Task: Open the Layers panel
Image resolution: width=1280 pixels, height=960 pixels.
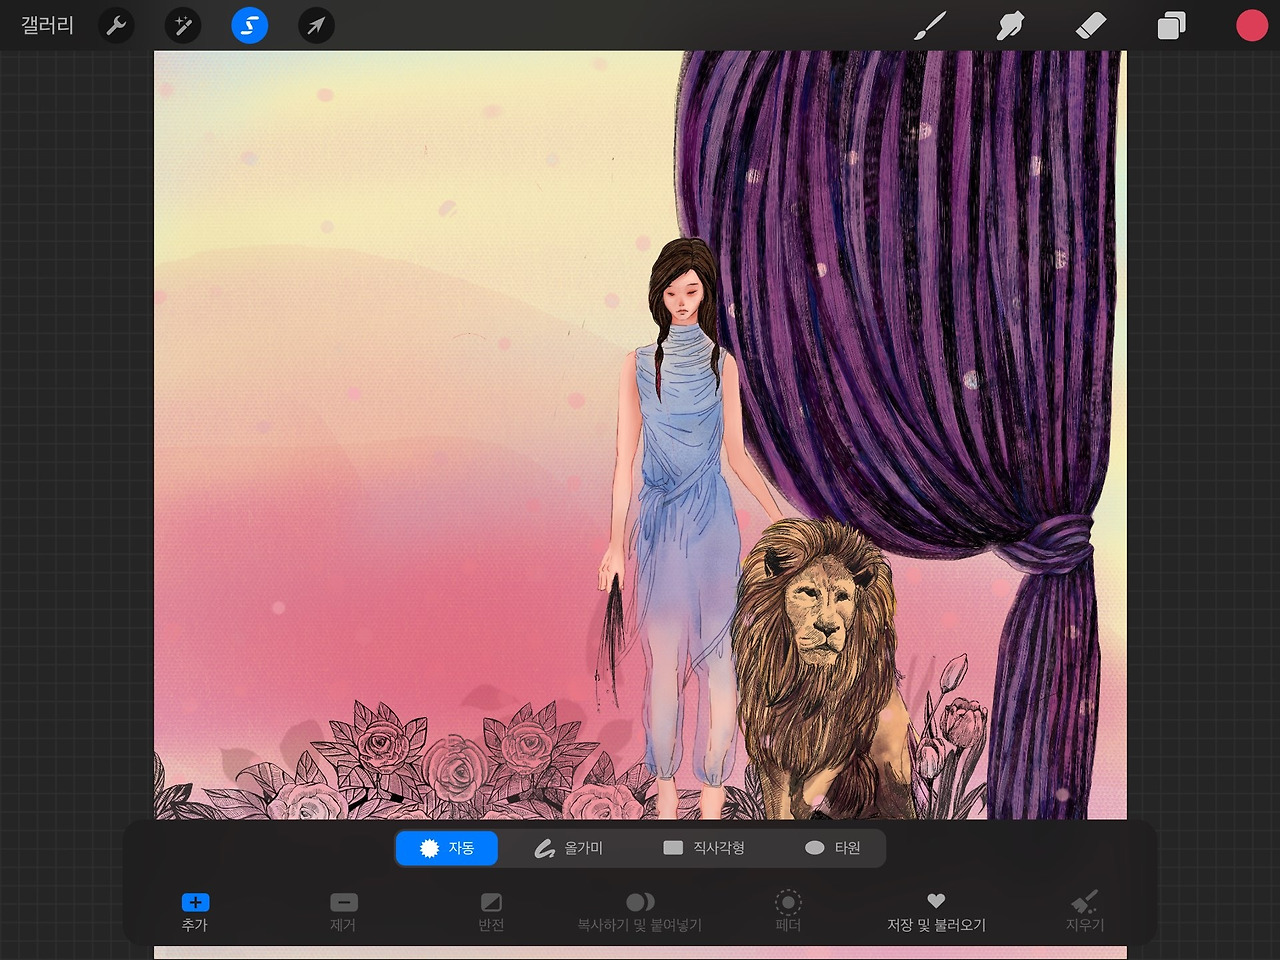Action: (1171, 26)
